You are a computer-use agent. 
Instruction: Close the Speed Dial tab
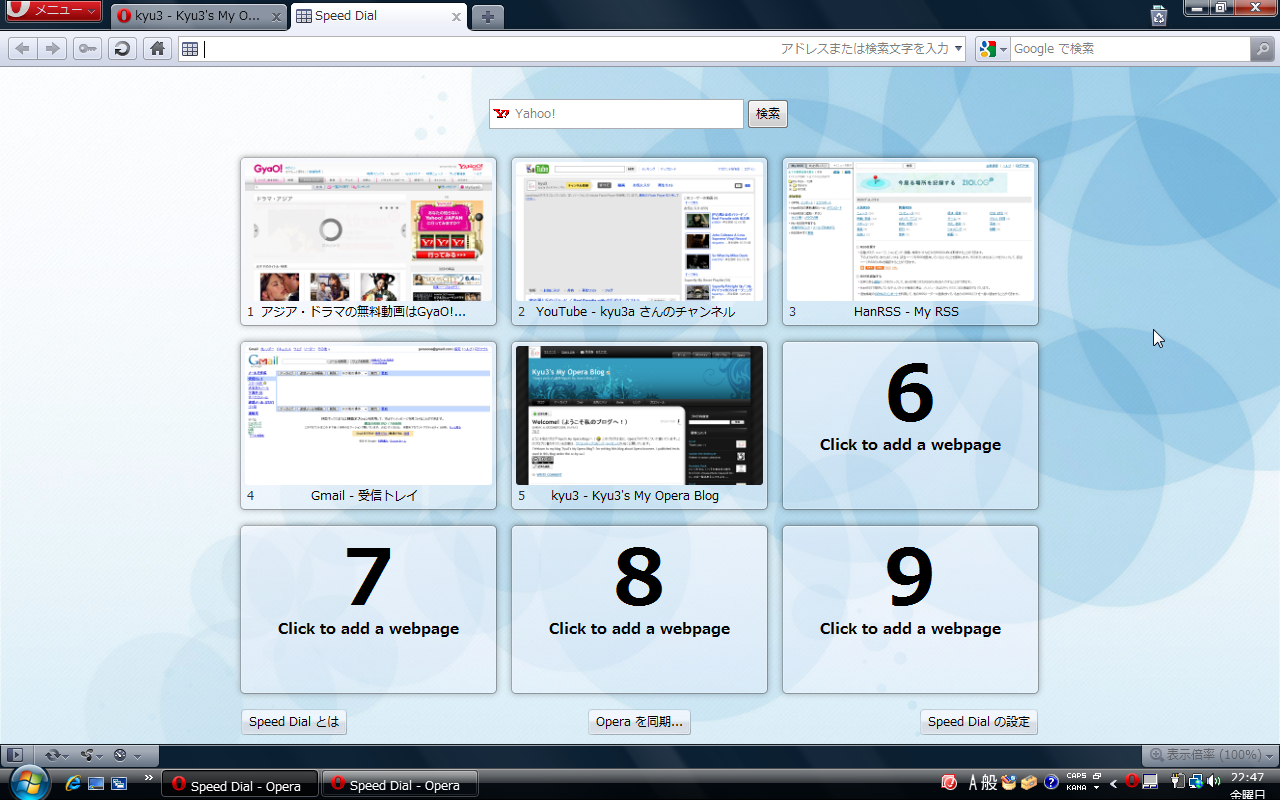click(x=456, y=17)
